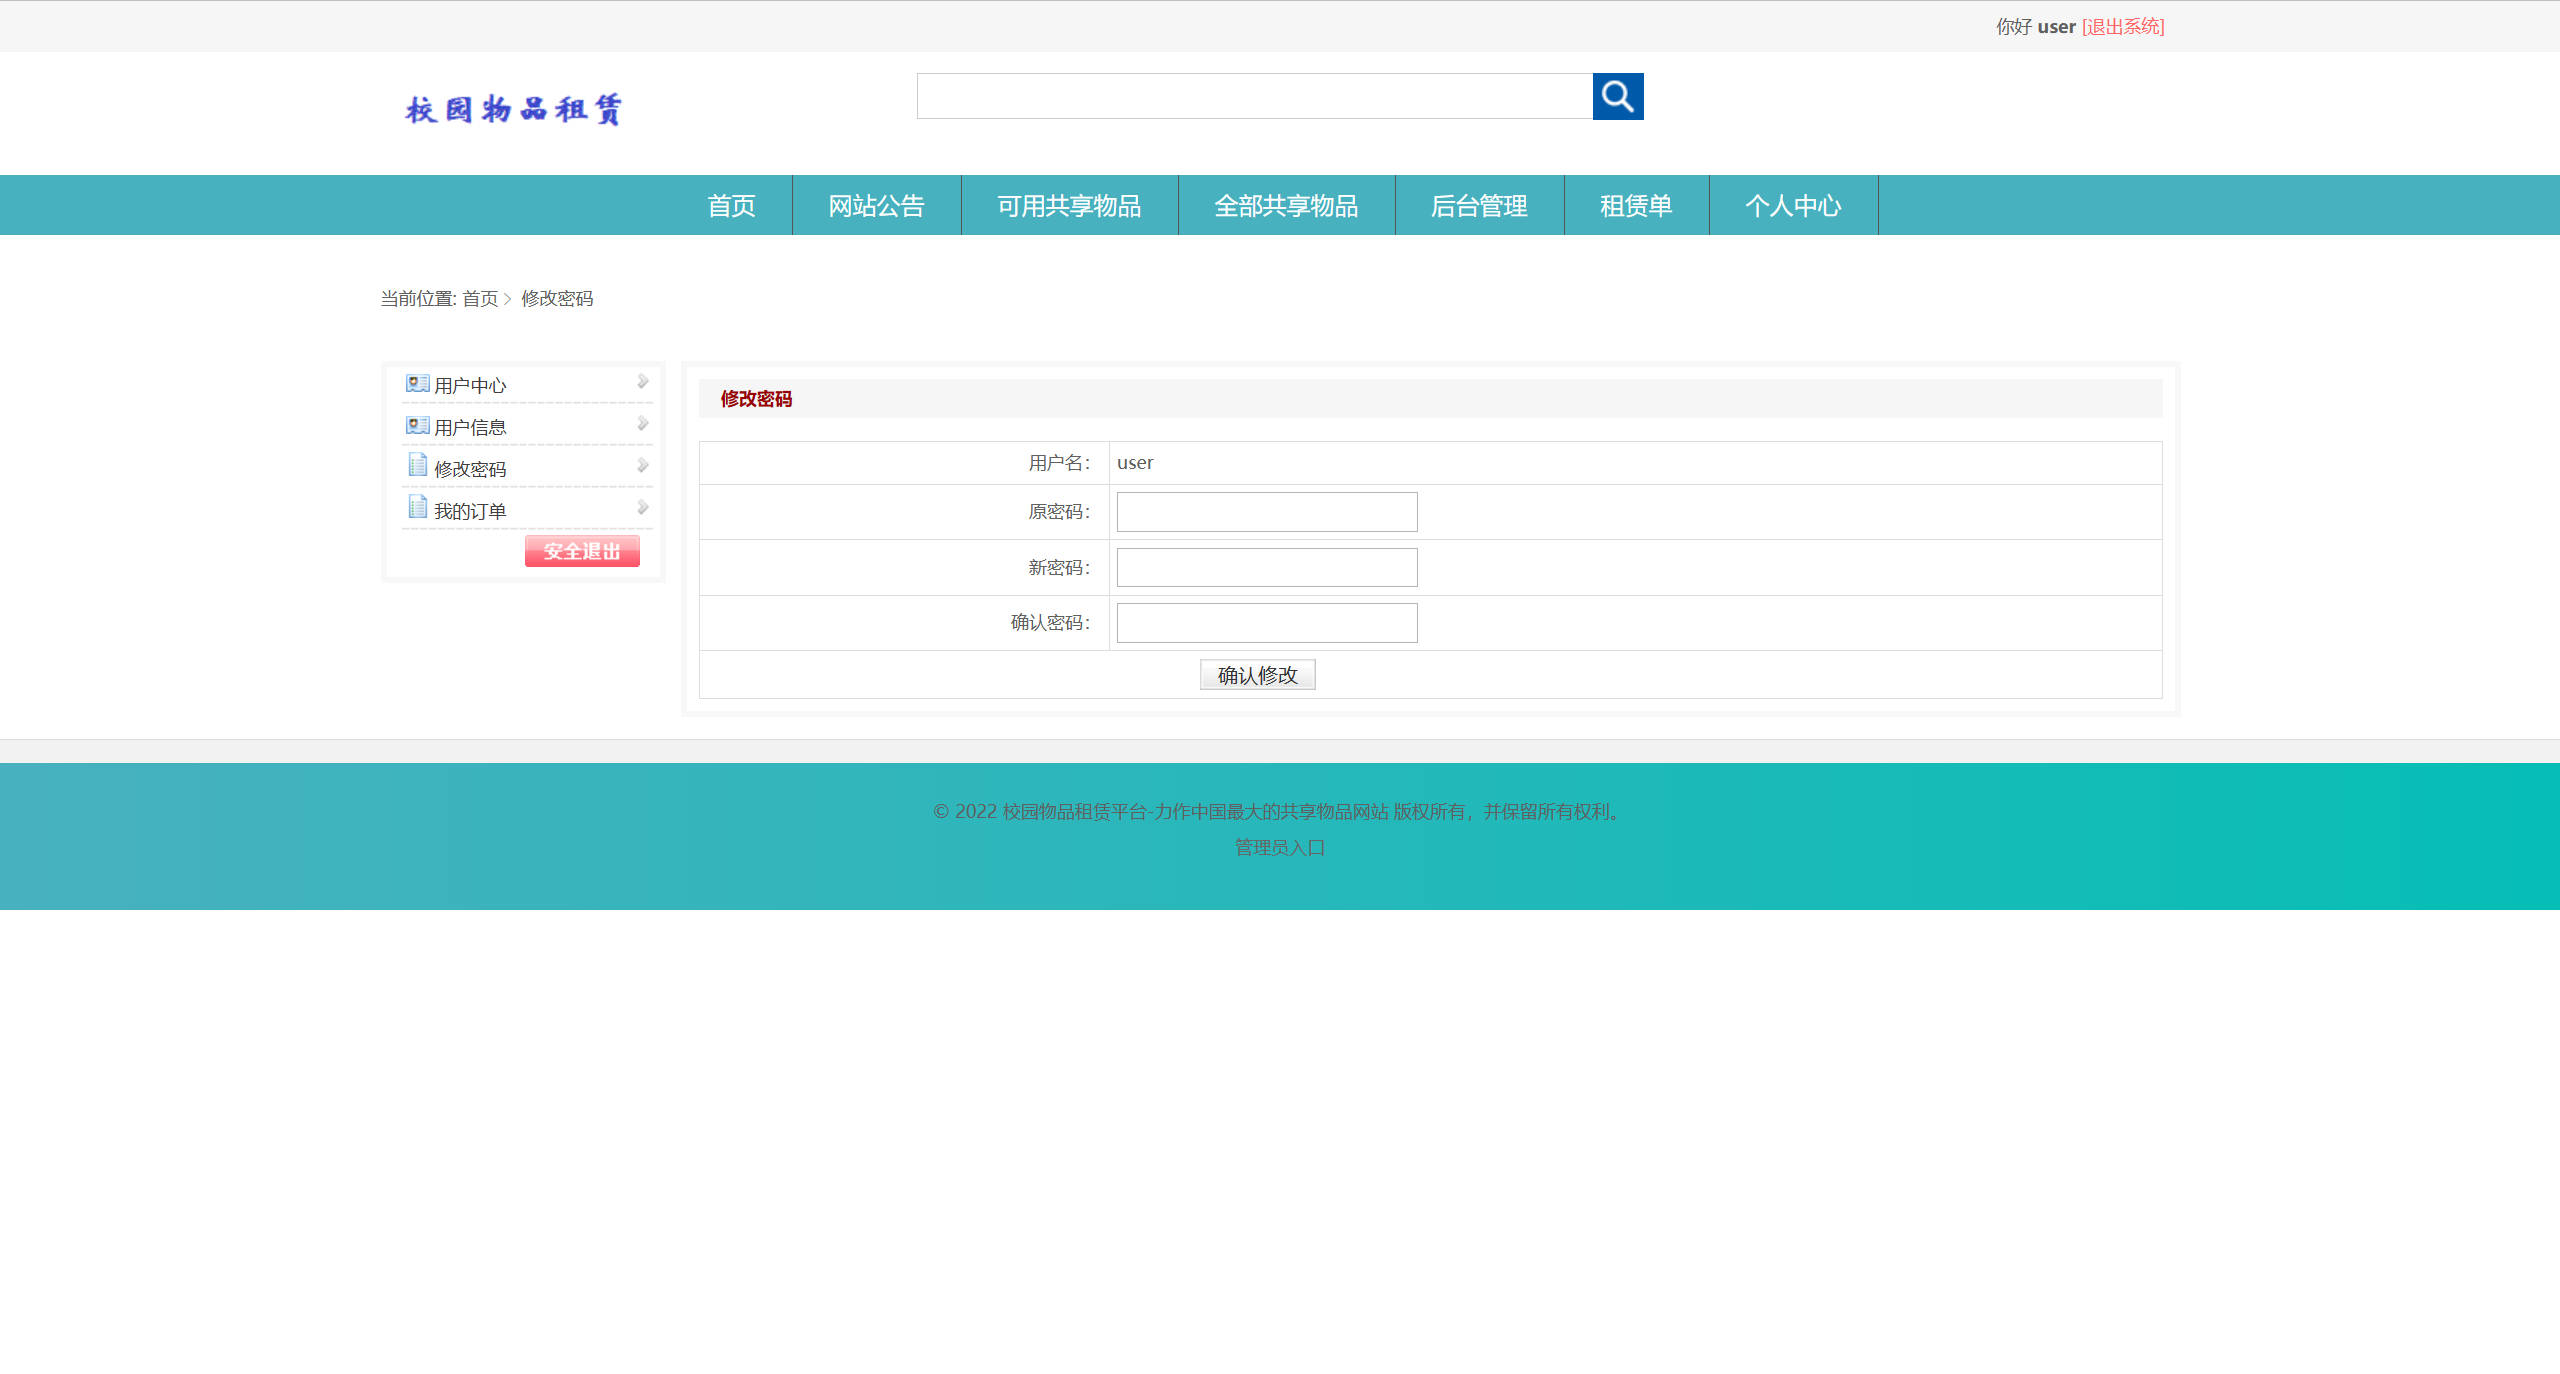Click the 退出系统 logout link
Screen dimensions: 2560x1374
point(2122,26)
